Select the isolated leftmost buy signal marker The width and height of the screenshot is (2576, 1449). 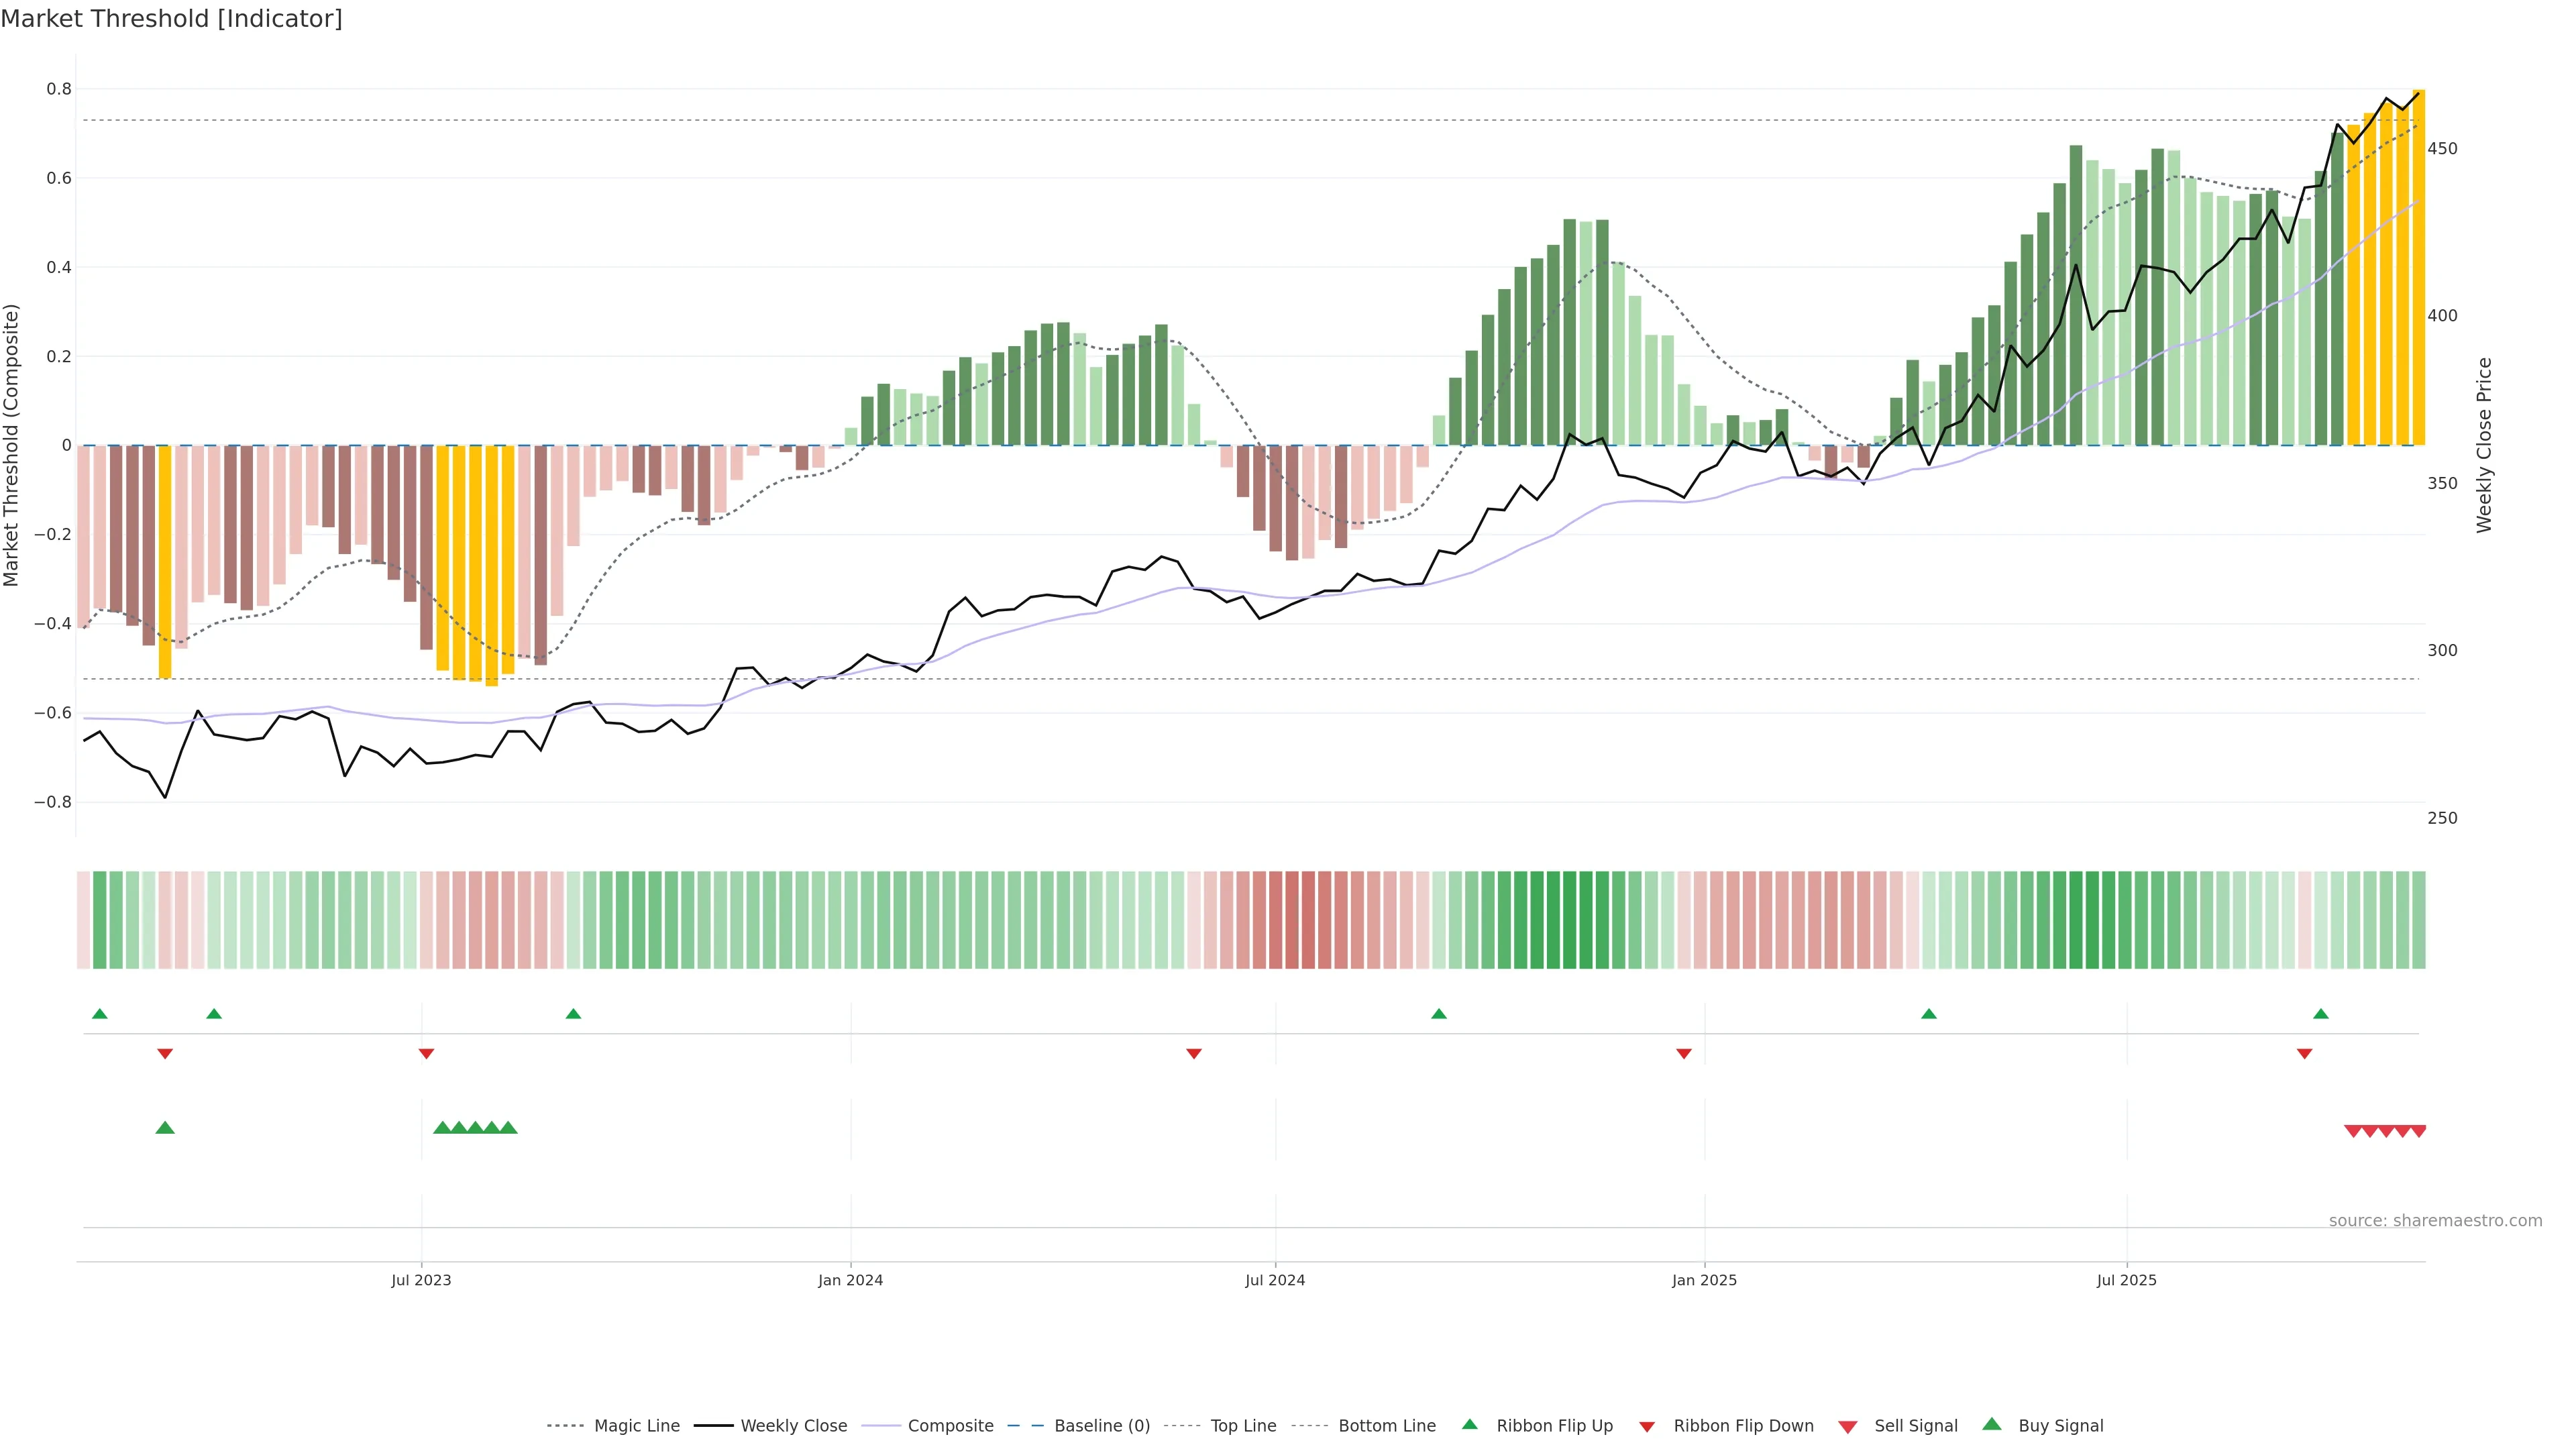pyautogui.click(x=165, y=1128)
